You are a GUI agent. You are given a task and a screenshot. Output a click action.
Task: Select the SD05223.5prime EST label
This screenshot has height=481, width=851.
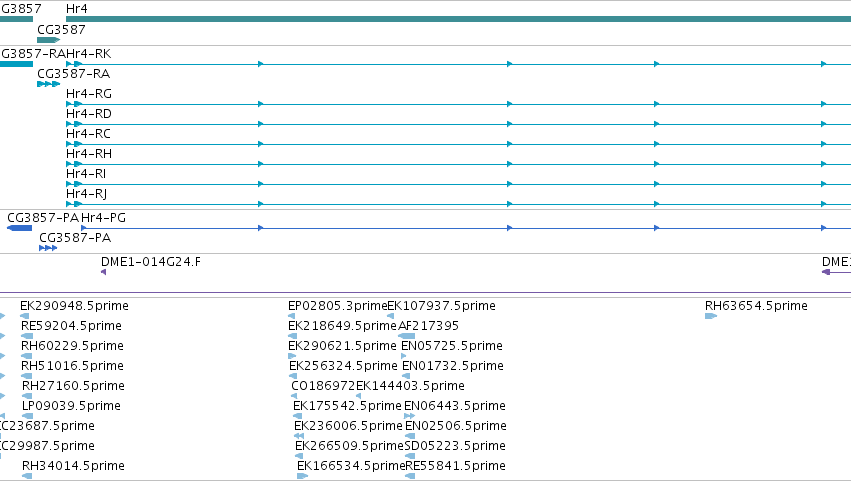(x=455, y=446)
